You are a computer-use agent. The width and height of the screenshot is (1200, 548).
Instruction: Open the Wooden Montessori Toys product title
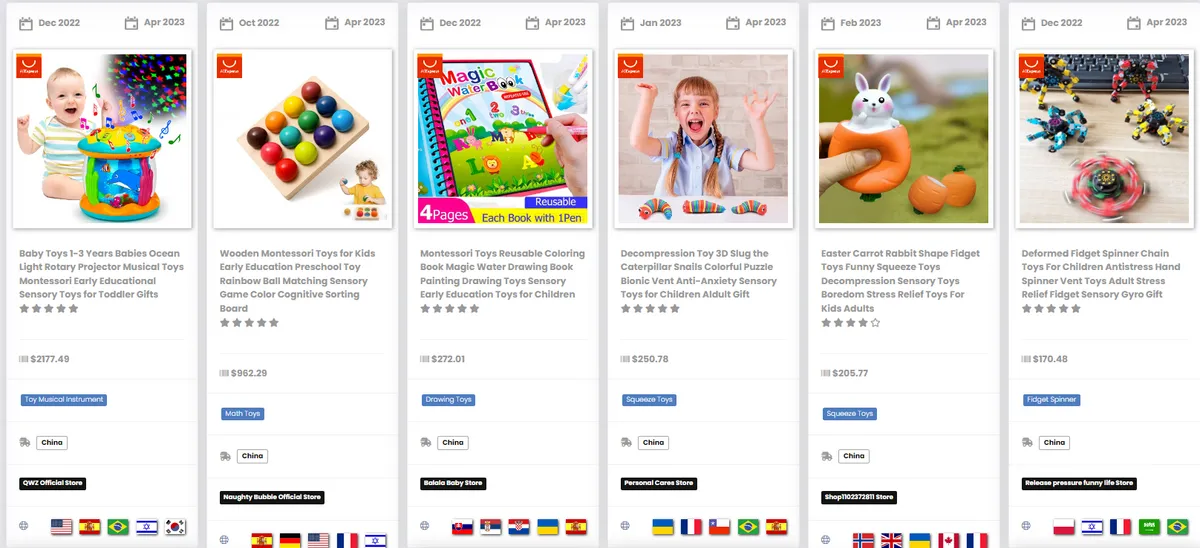click(296, 281)
